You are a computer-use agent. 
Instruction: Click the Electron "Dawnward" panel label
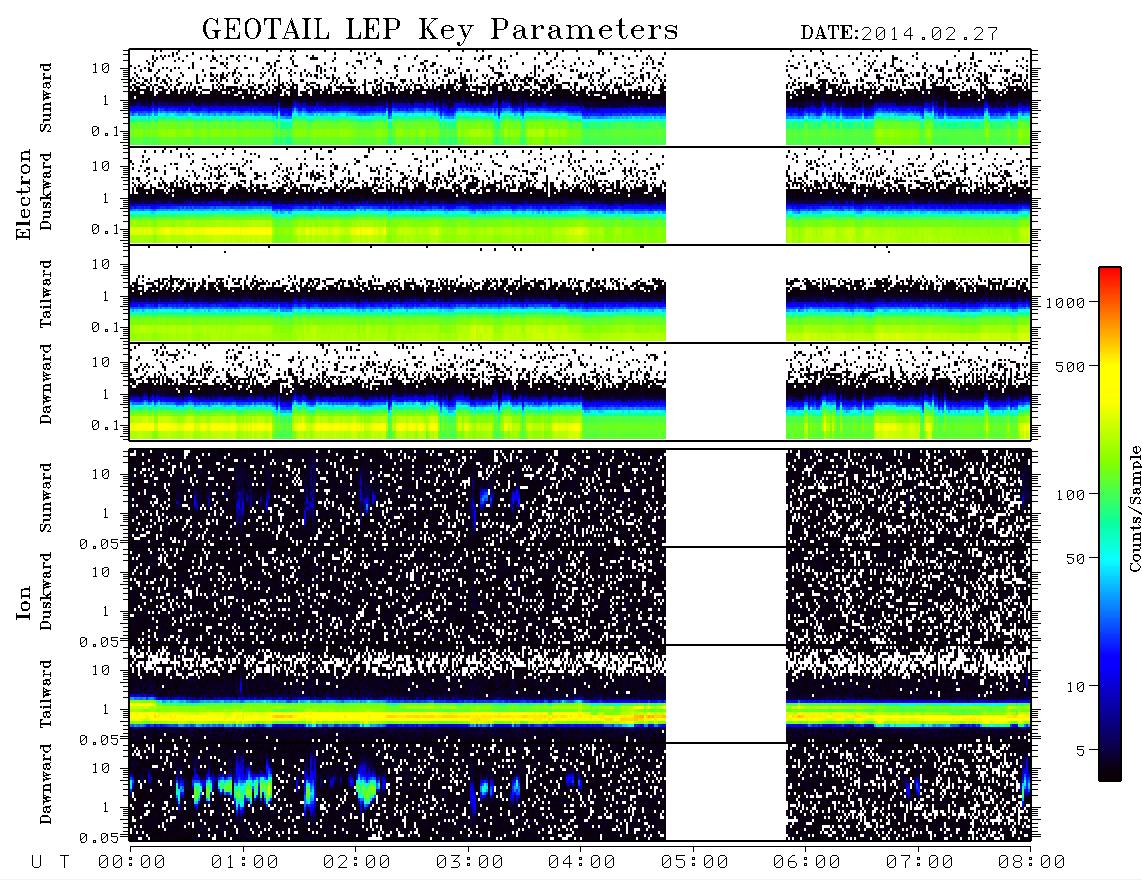(x=46, y=384)
